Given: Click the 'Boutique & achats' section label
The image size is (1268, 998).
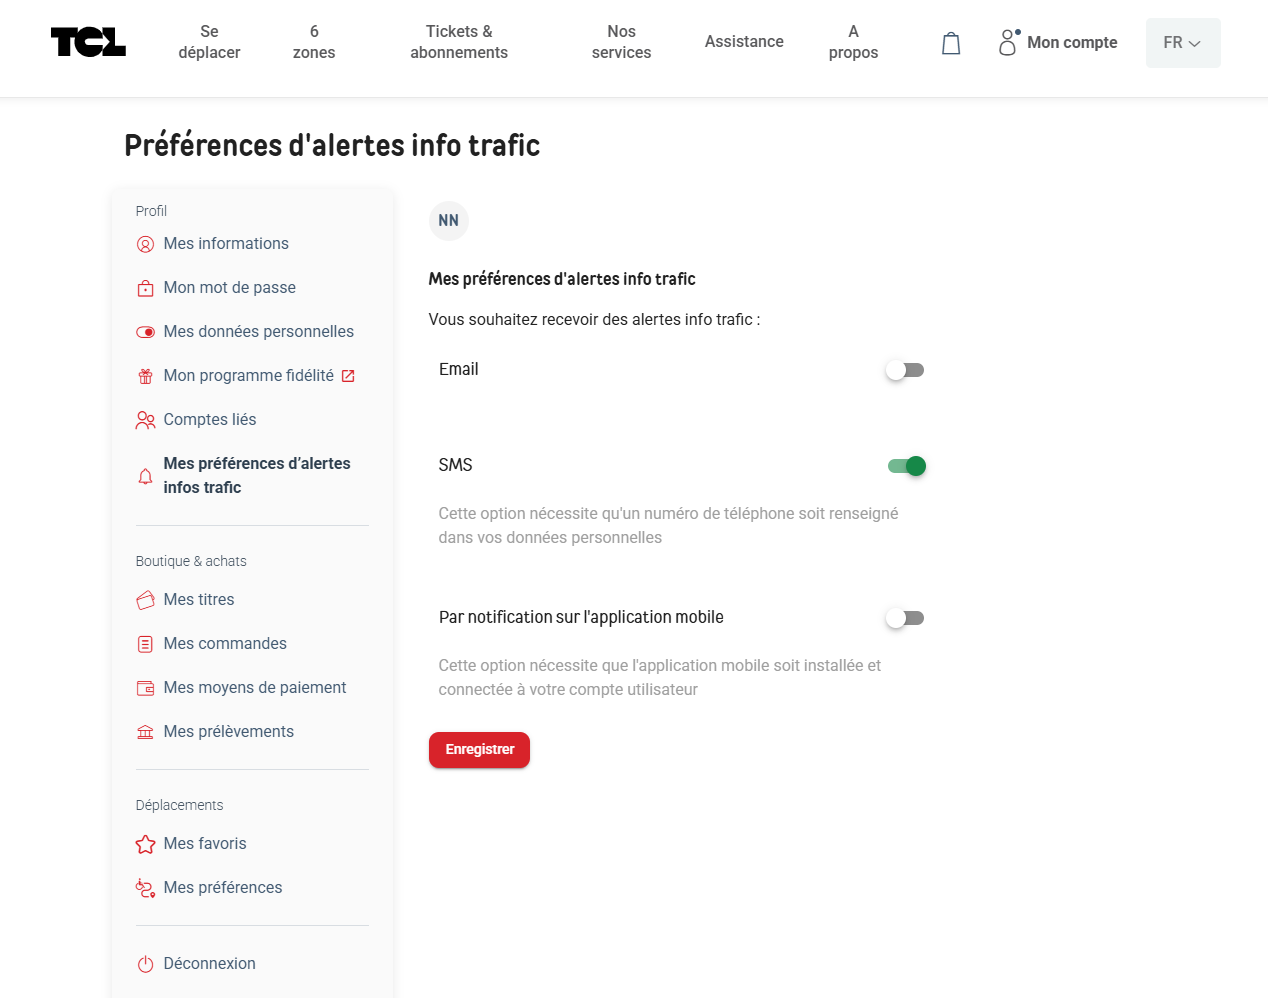Looking at the screenshot, I should click(191, 562).
